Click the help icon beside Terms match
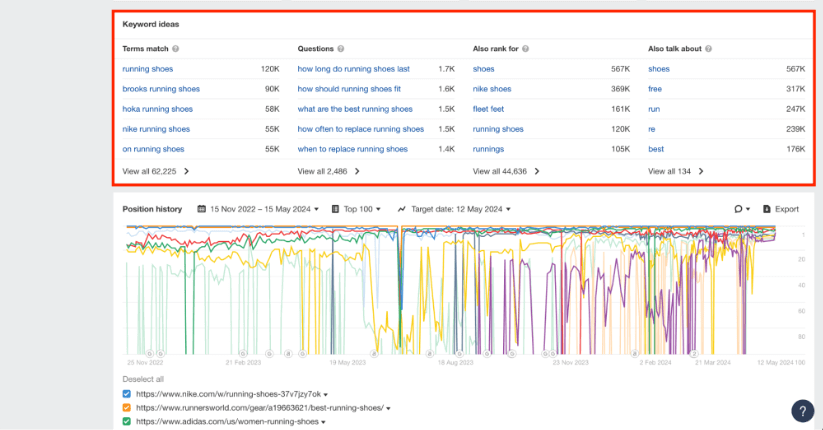The width and height of the screenshot is (823, 430). [x=176, y=49]
